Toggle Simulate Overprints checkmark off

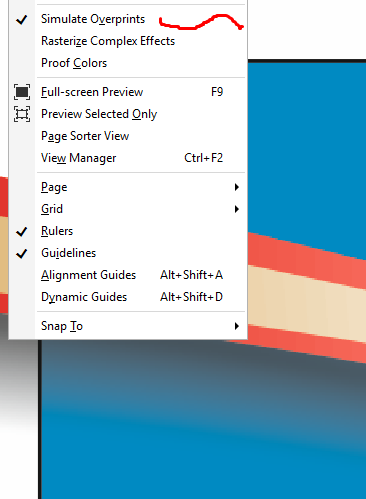[22, 19]
